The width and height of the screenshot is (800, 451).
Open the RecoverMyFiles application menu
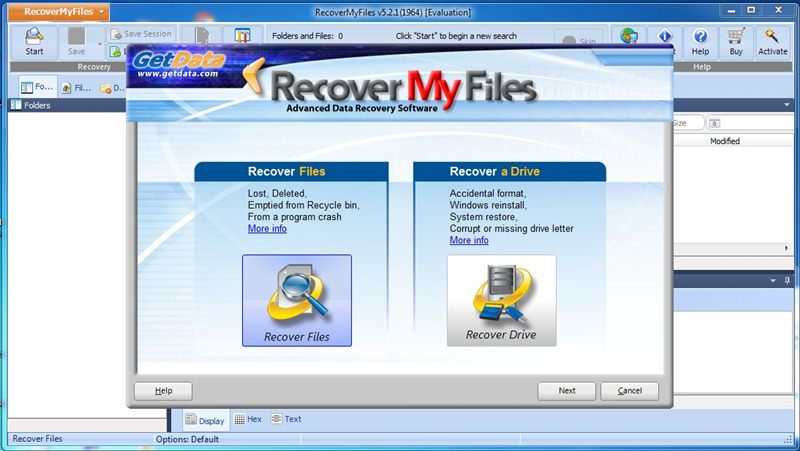pos(58,12)
